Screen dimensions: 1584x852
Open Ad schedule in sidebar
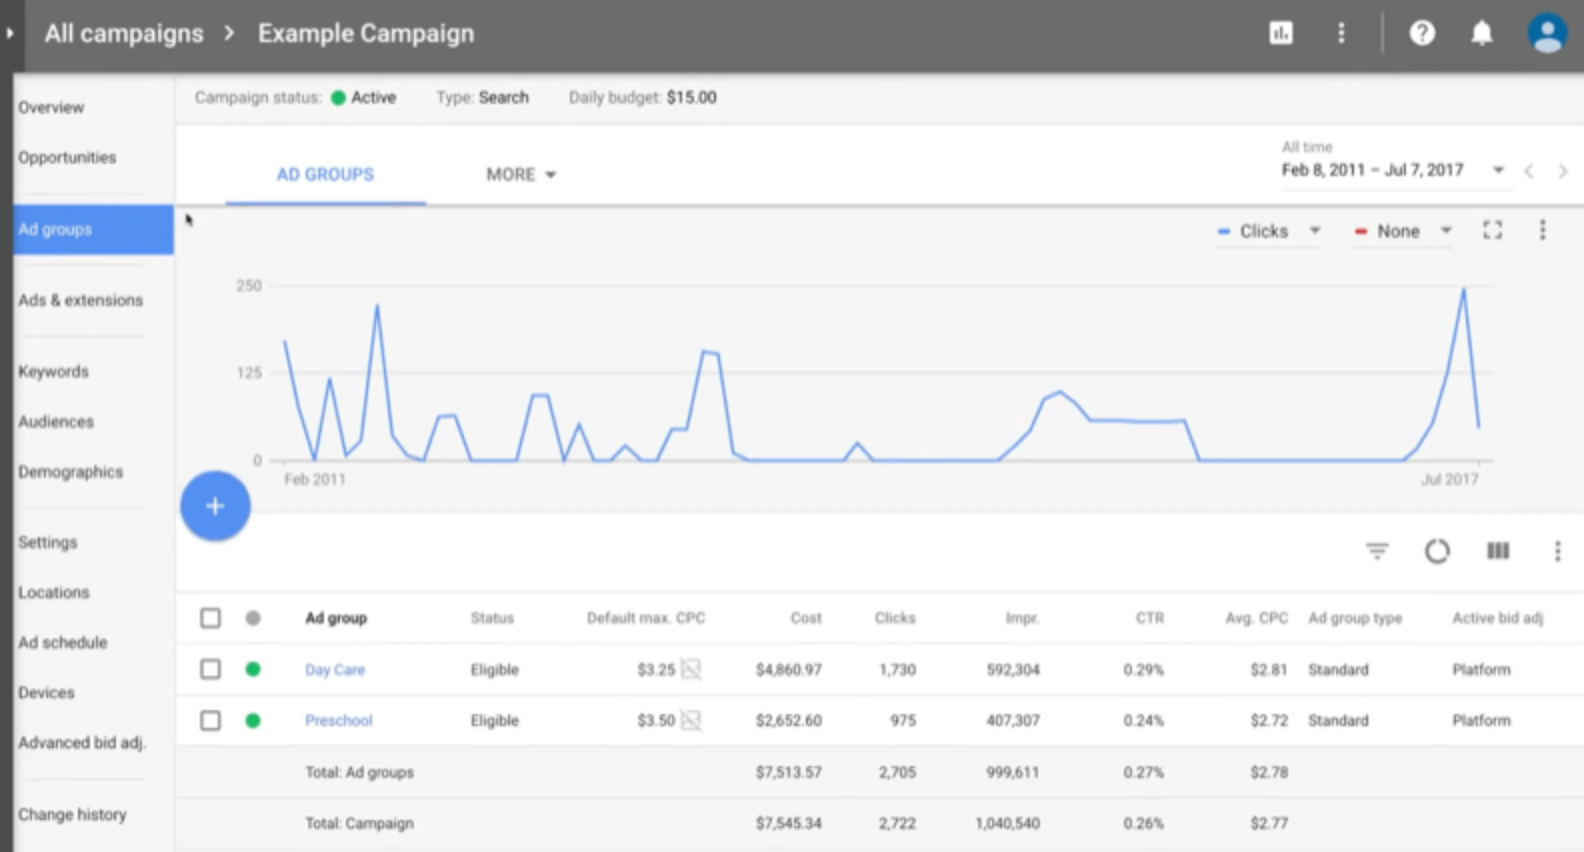click(x=62, y=642)
